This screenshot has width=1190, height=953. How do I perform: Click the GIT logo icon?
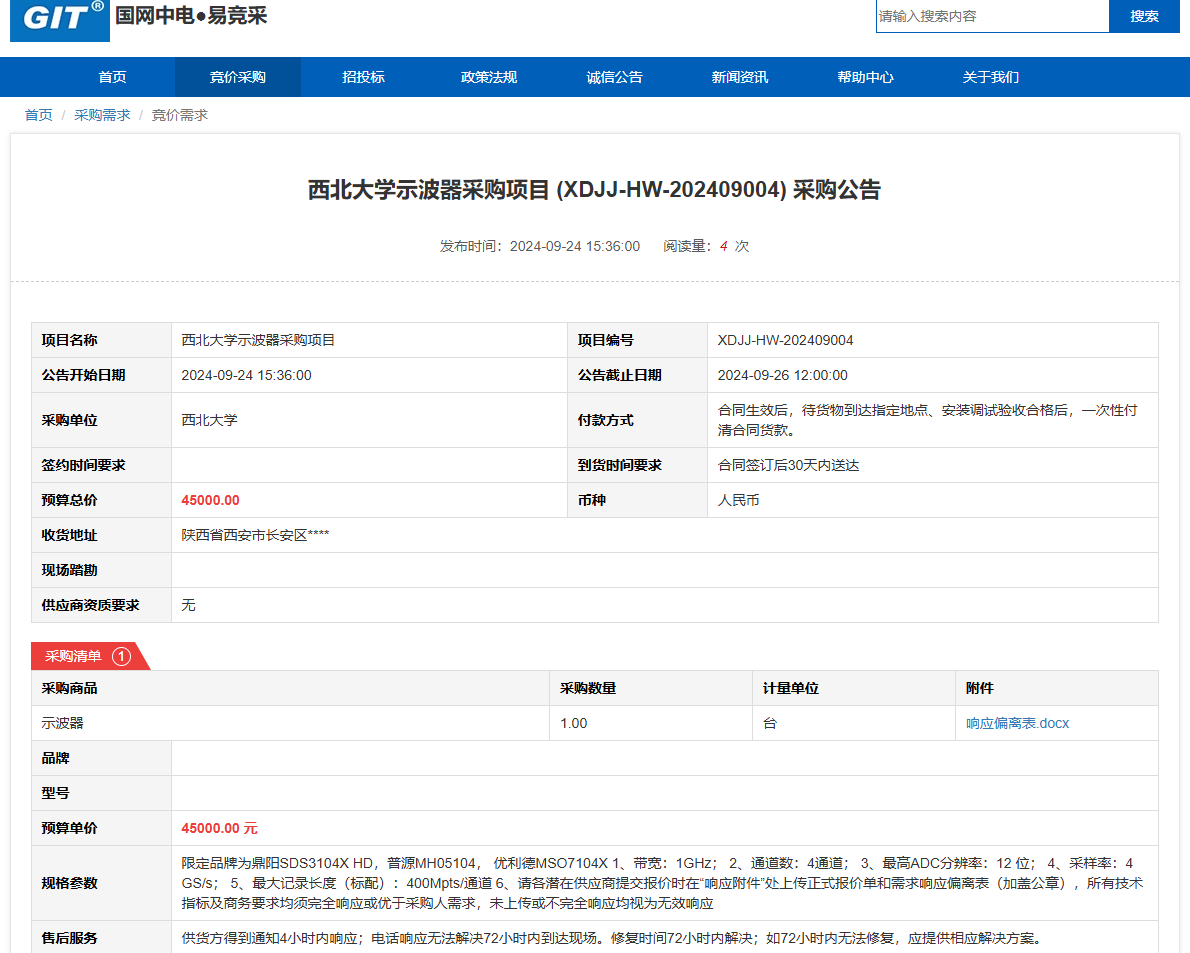[60, 19]
